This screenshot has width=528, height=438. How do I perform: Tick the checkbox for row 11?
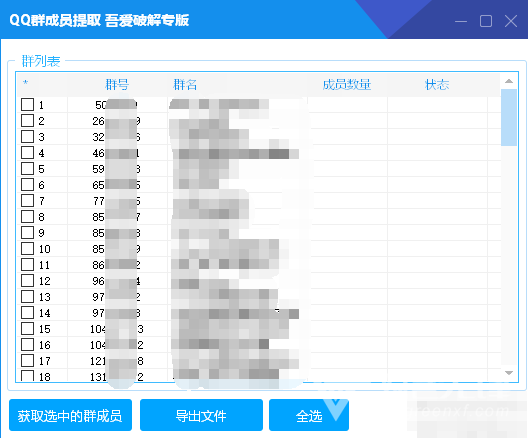coord(27,265)
